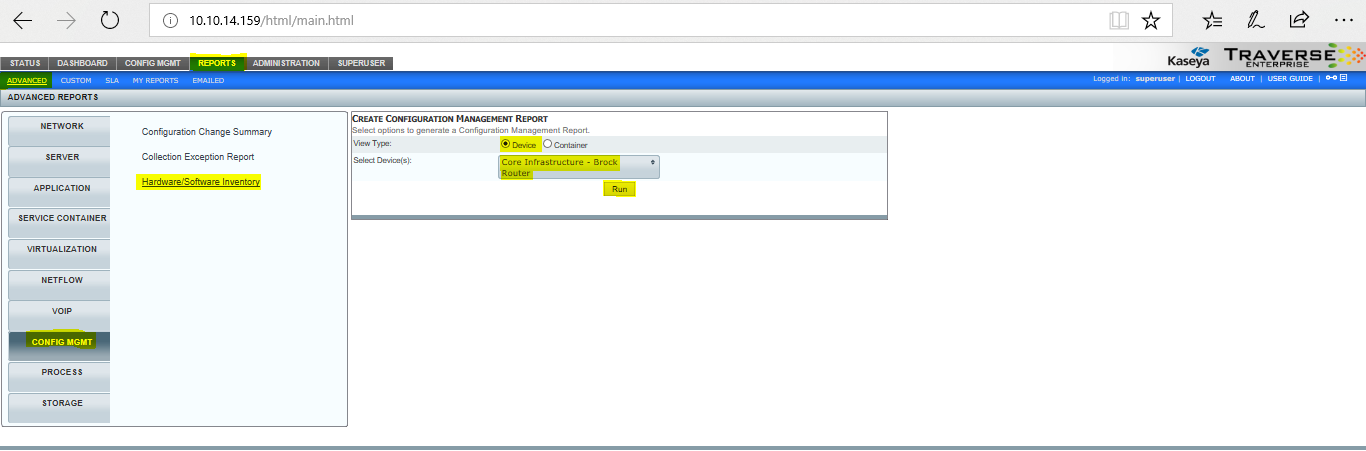This screenshot has height=451, width=1366.
Task: Open the SLA reports submenu
Action: 112,80
